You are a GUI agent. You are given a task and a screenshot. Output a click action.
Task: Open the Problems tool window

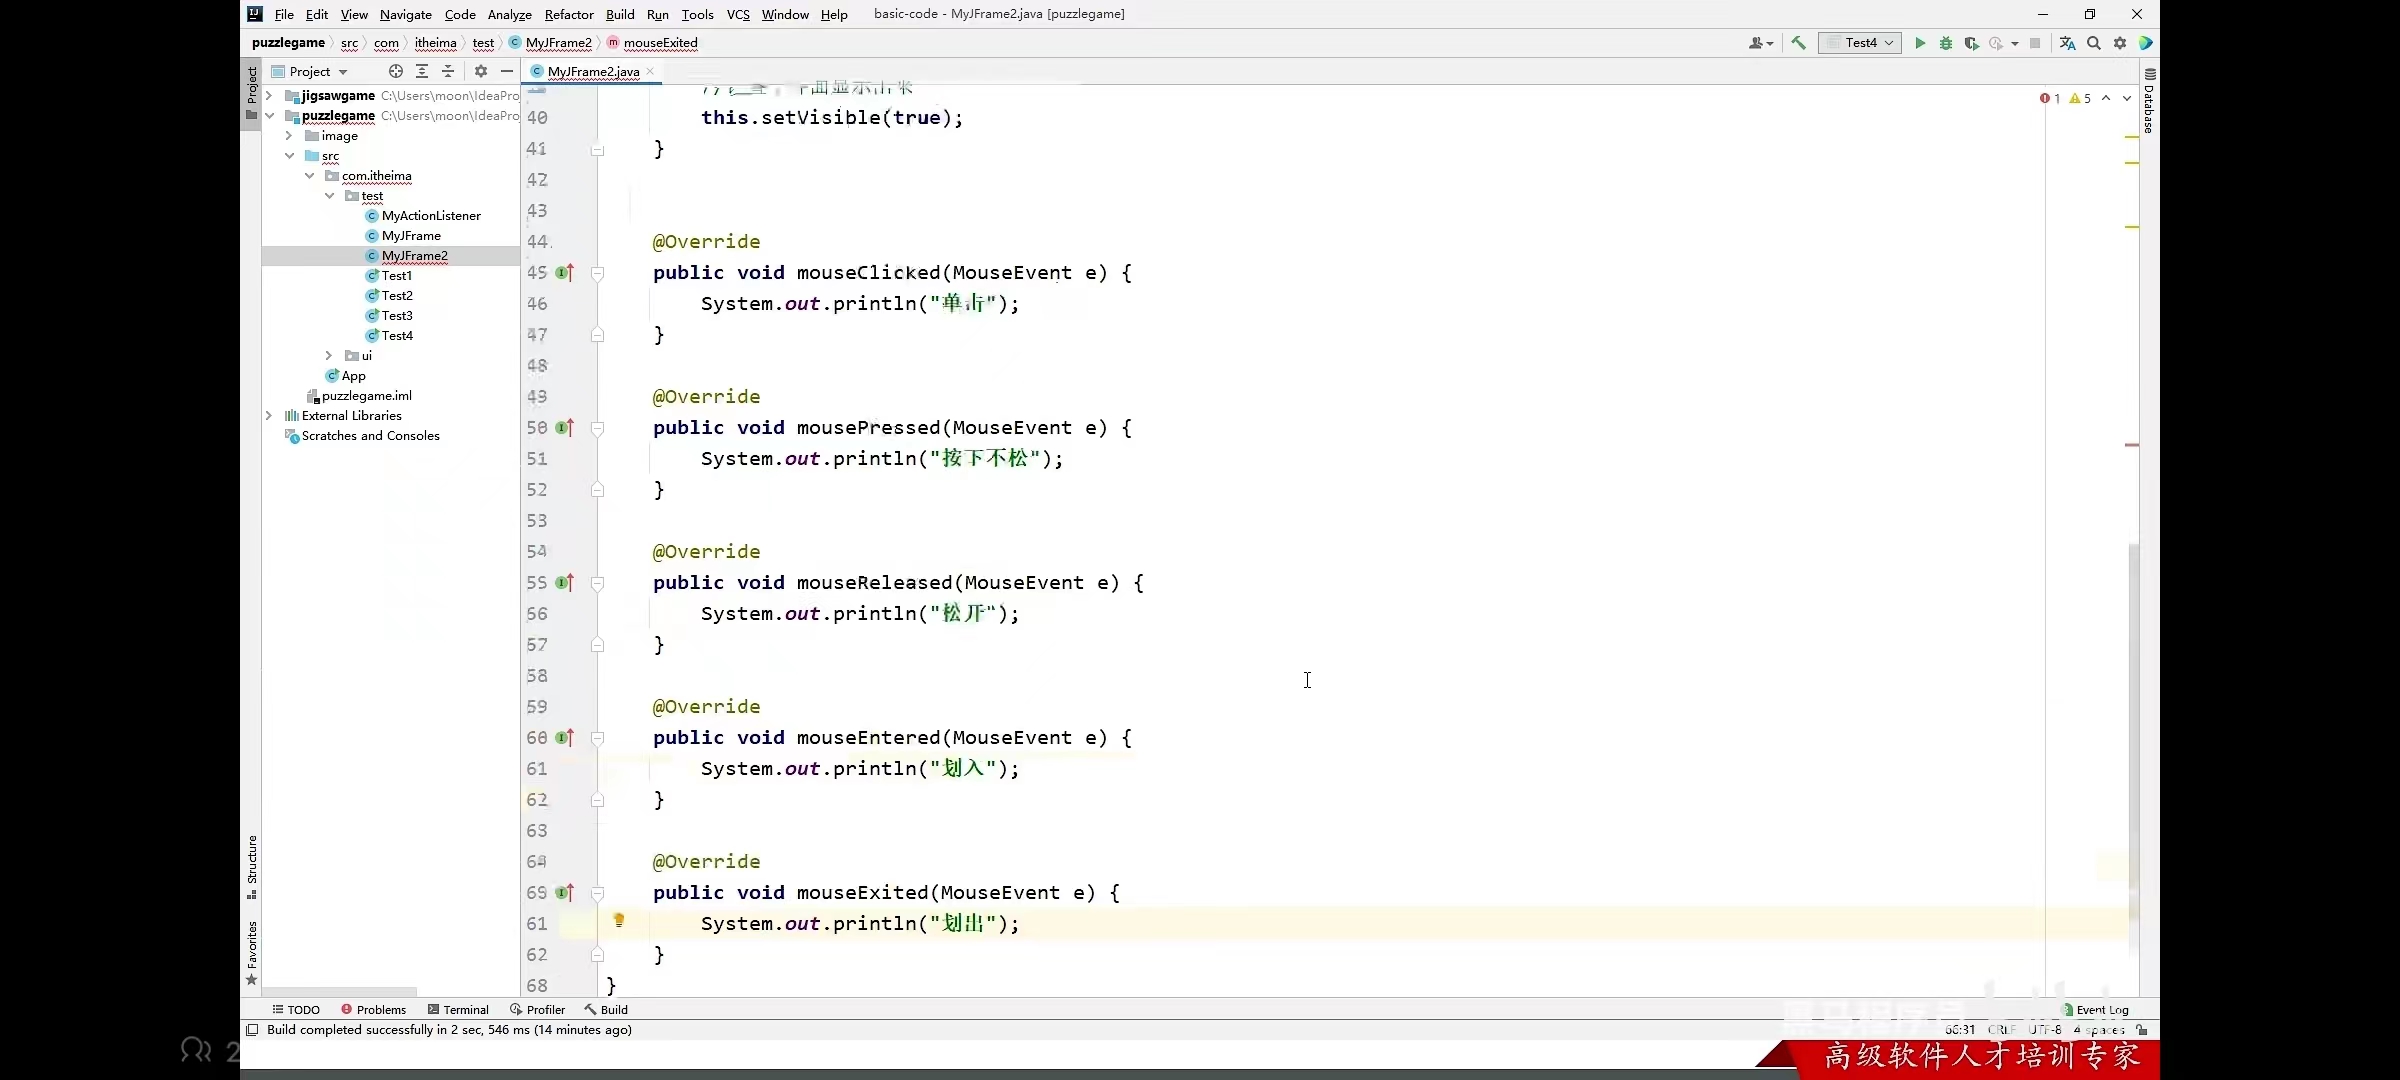373,1009
